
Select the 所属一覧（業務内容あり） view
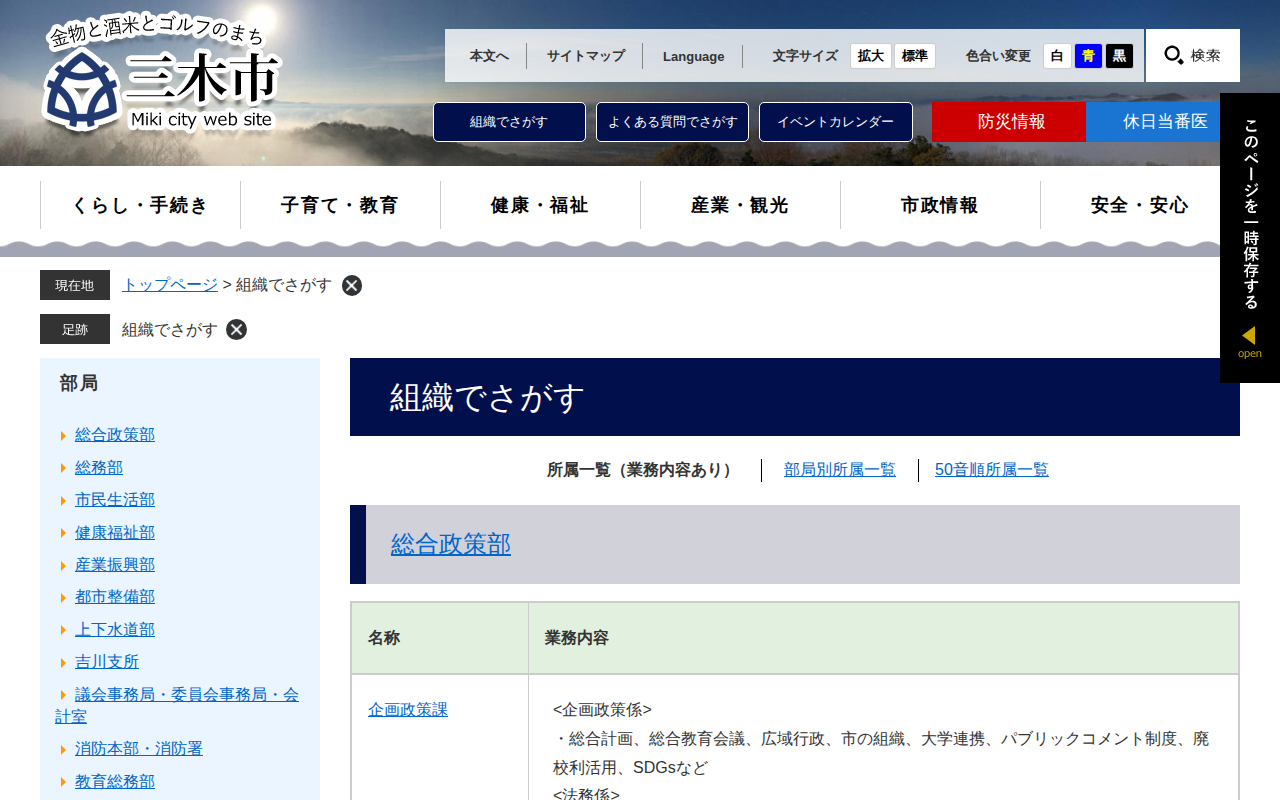643,470
